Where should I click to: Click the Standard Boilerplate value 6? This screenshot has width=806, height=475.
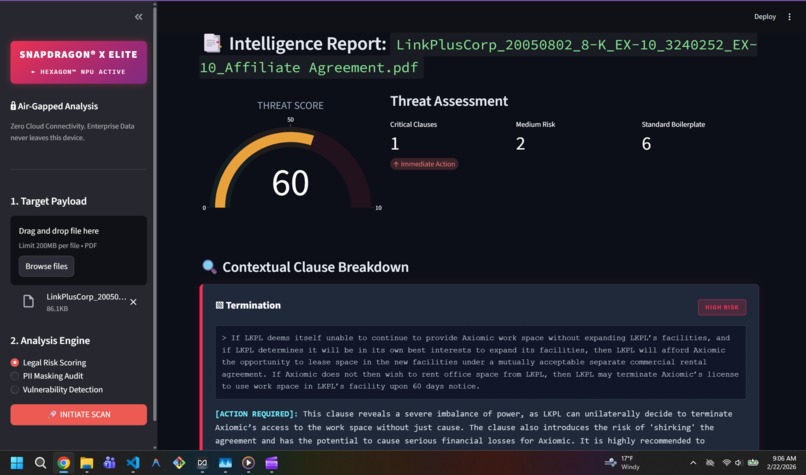(647, 143)
